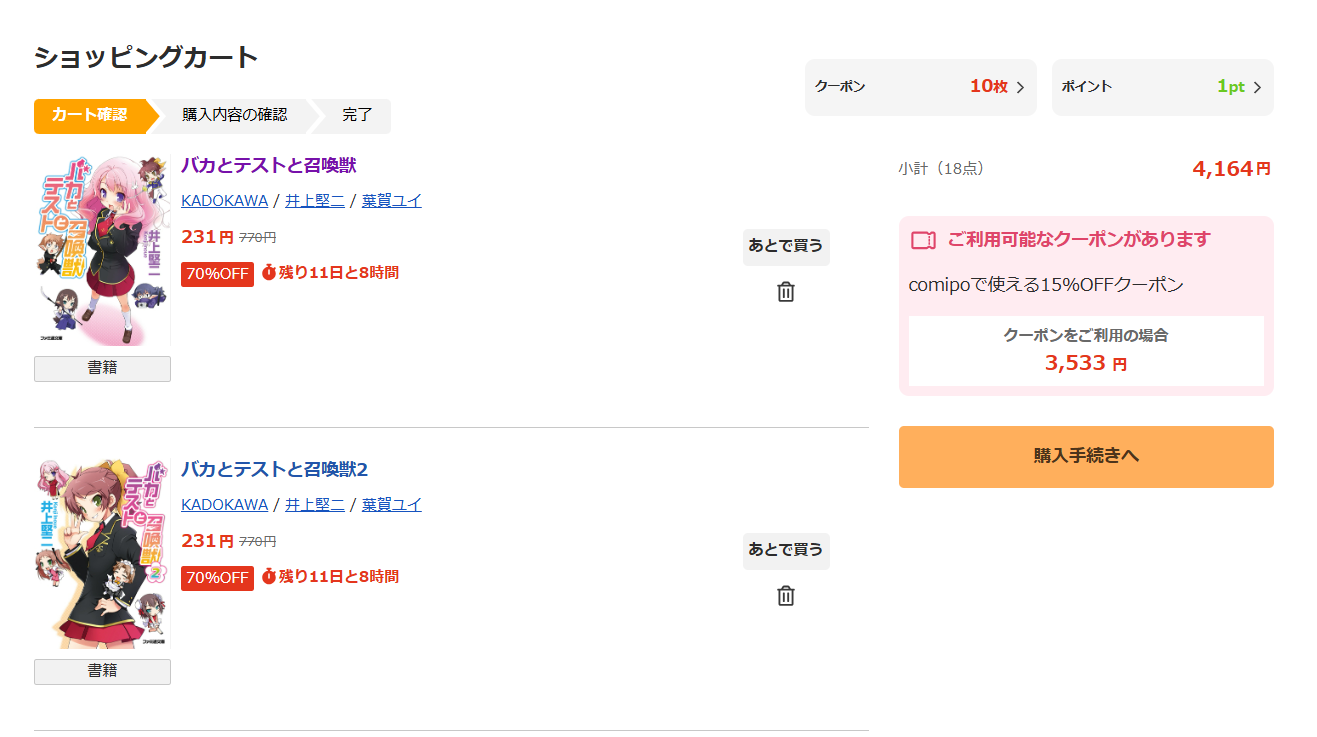Save first book with あとで買う

click(x=786, y=246)
